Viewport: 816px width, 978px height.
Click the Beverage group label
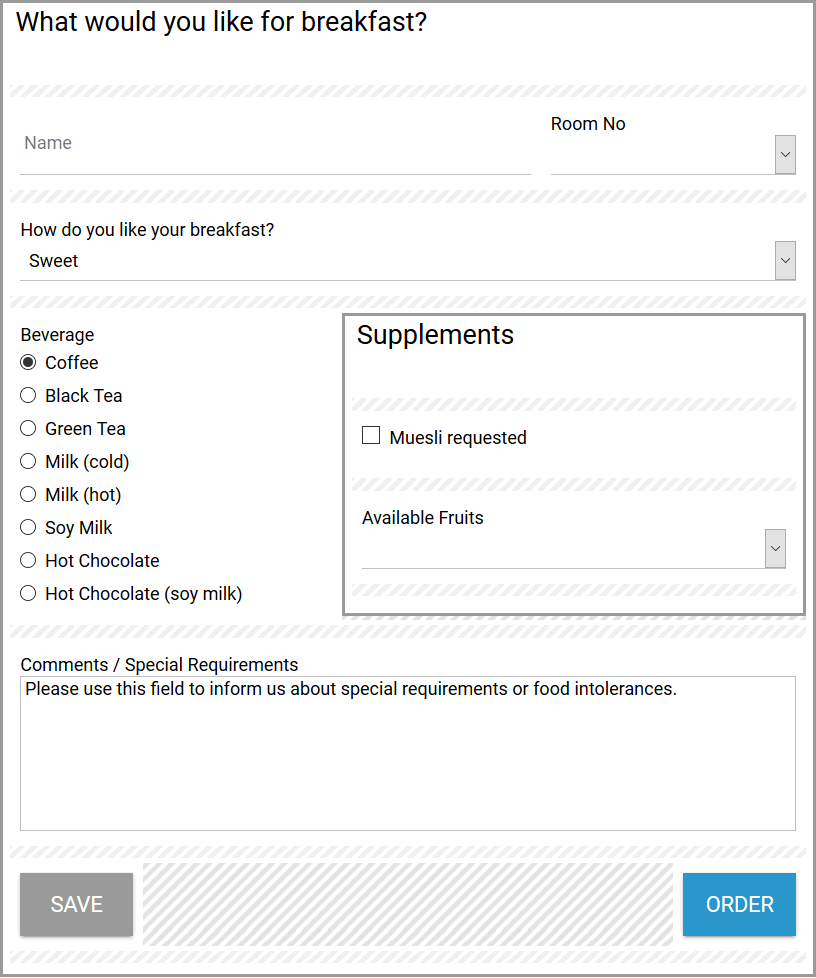click(x=57, y=335)
